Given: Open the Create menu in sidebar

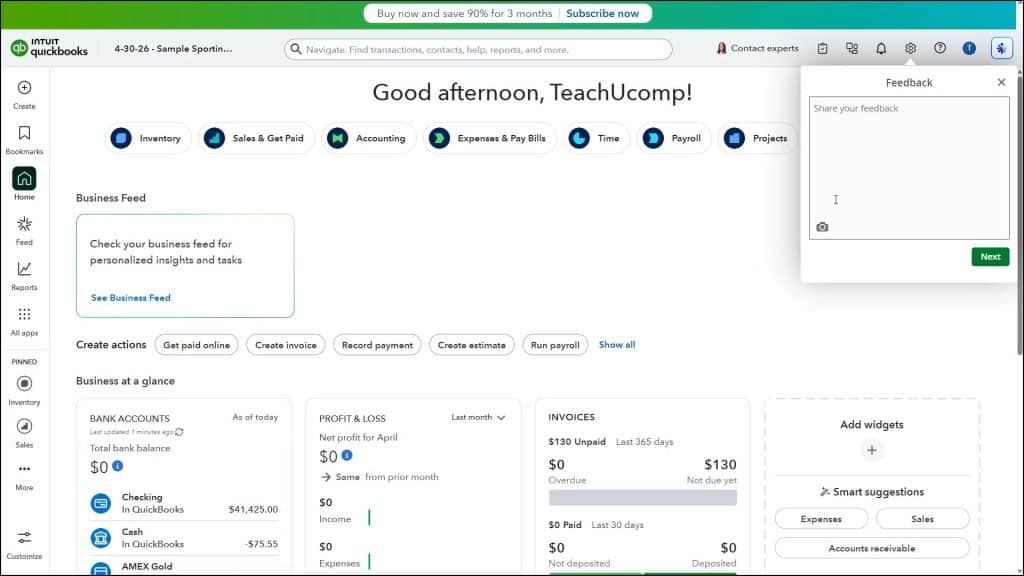Looking at the screenshot, I should (24, 94).
